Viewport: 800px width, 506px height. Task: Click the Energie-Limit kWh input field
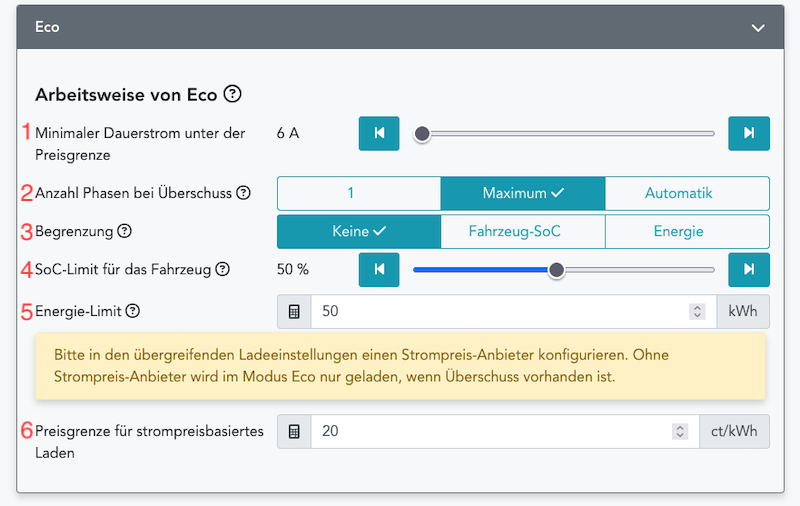point(500,312)
